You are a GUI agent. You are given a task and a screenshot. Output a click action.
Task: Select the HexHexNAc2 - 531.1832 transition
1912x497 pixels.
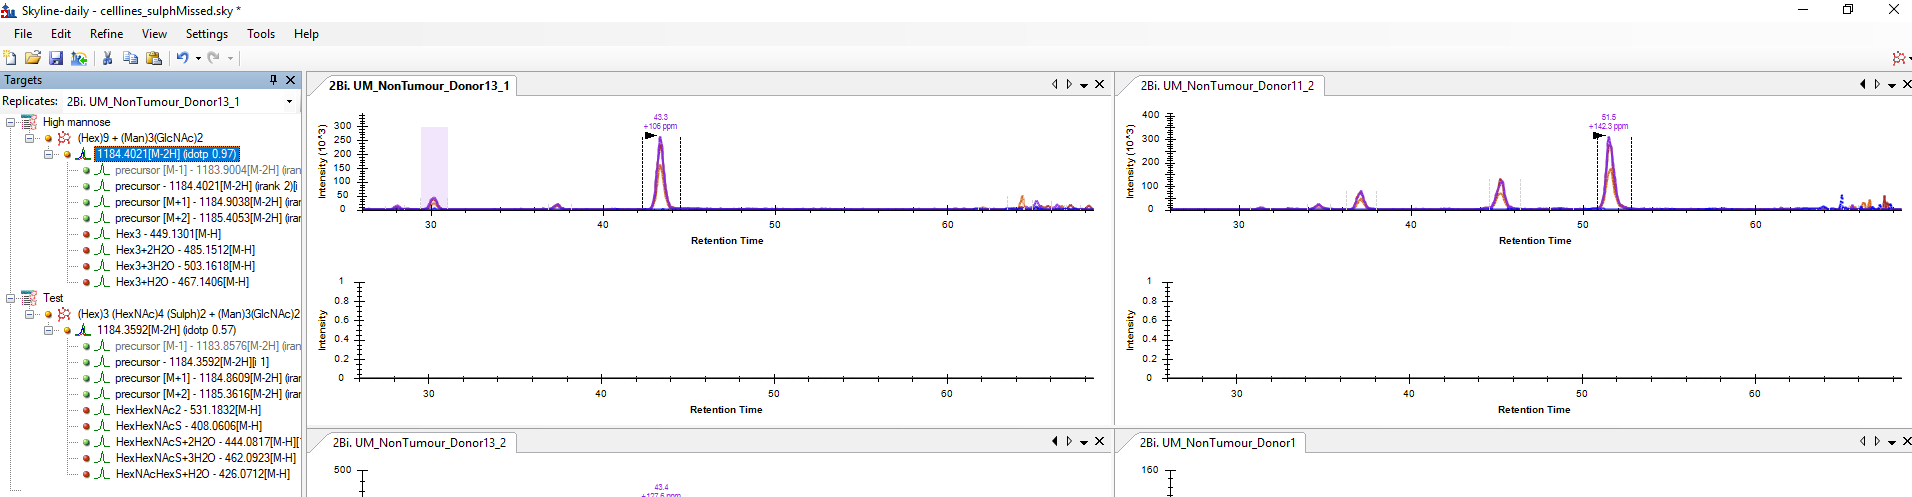pos(188,410)
